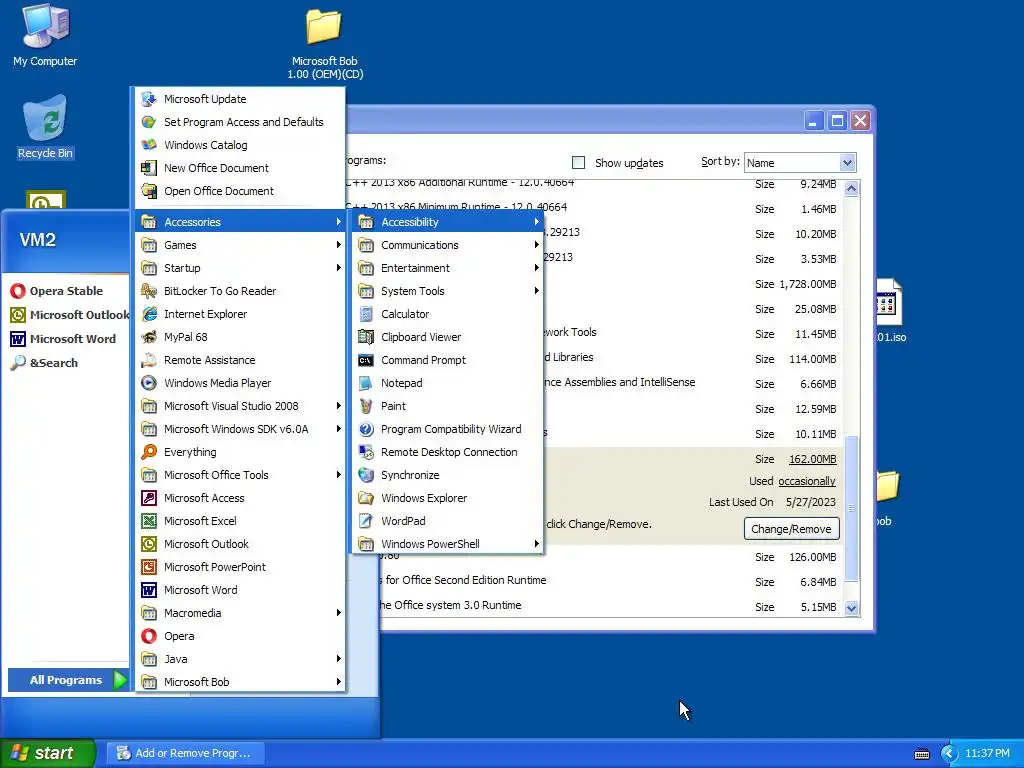Expand Microsoft Windows SDK v6.0A folder
The image size is (1024, 768).
[x=240, y=429]
